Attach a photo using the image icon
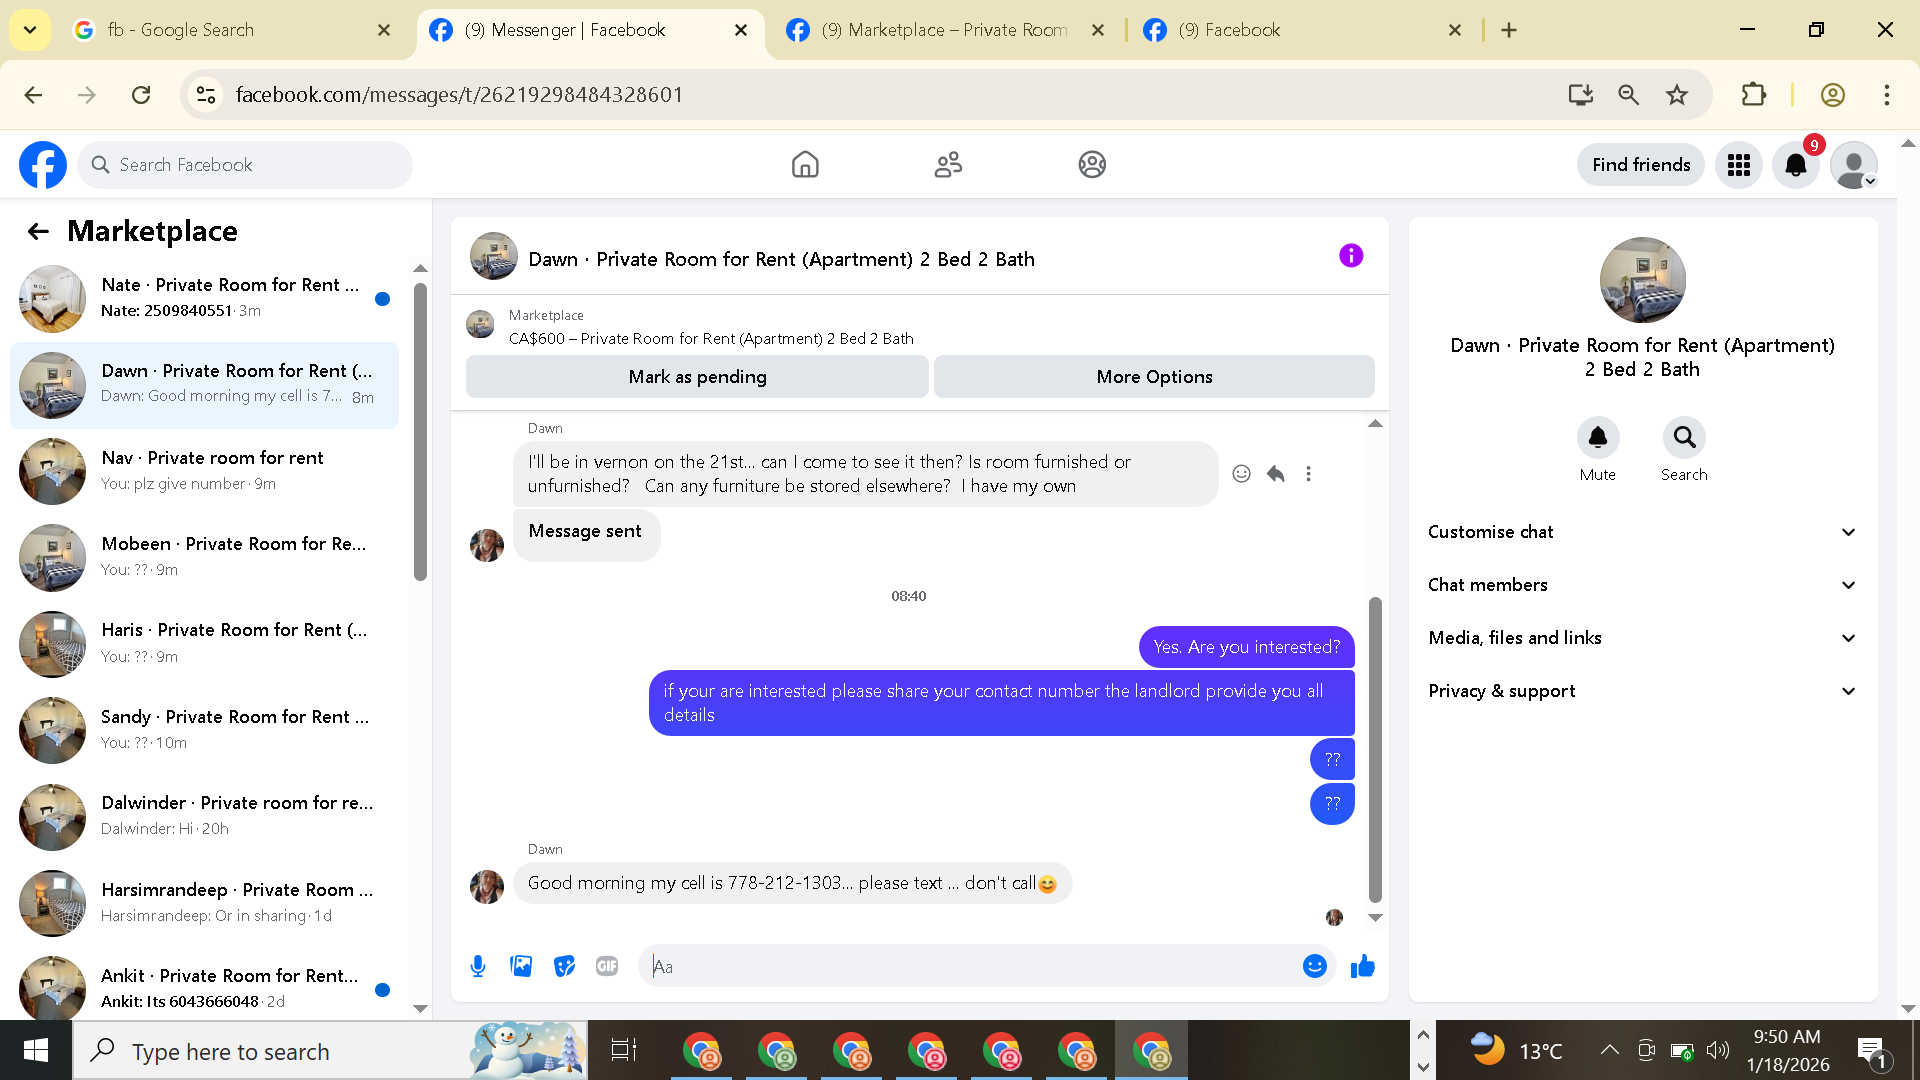Image resolution: width=1920 pixels, height=1080 pixels. 521,966
